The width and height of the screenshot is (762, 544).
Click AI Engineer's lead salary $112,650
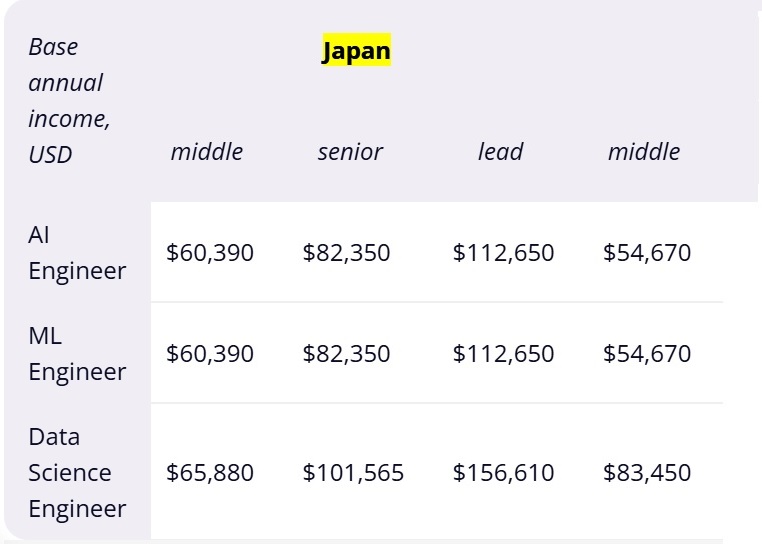(x=503, y=253)
